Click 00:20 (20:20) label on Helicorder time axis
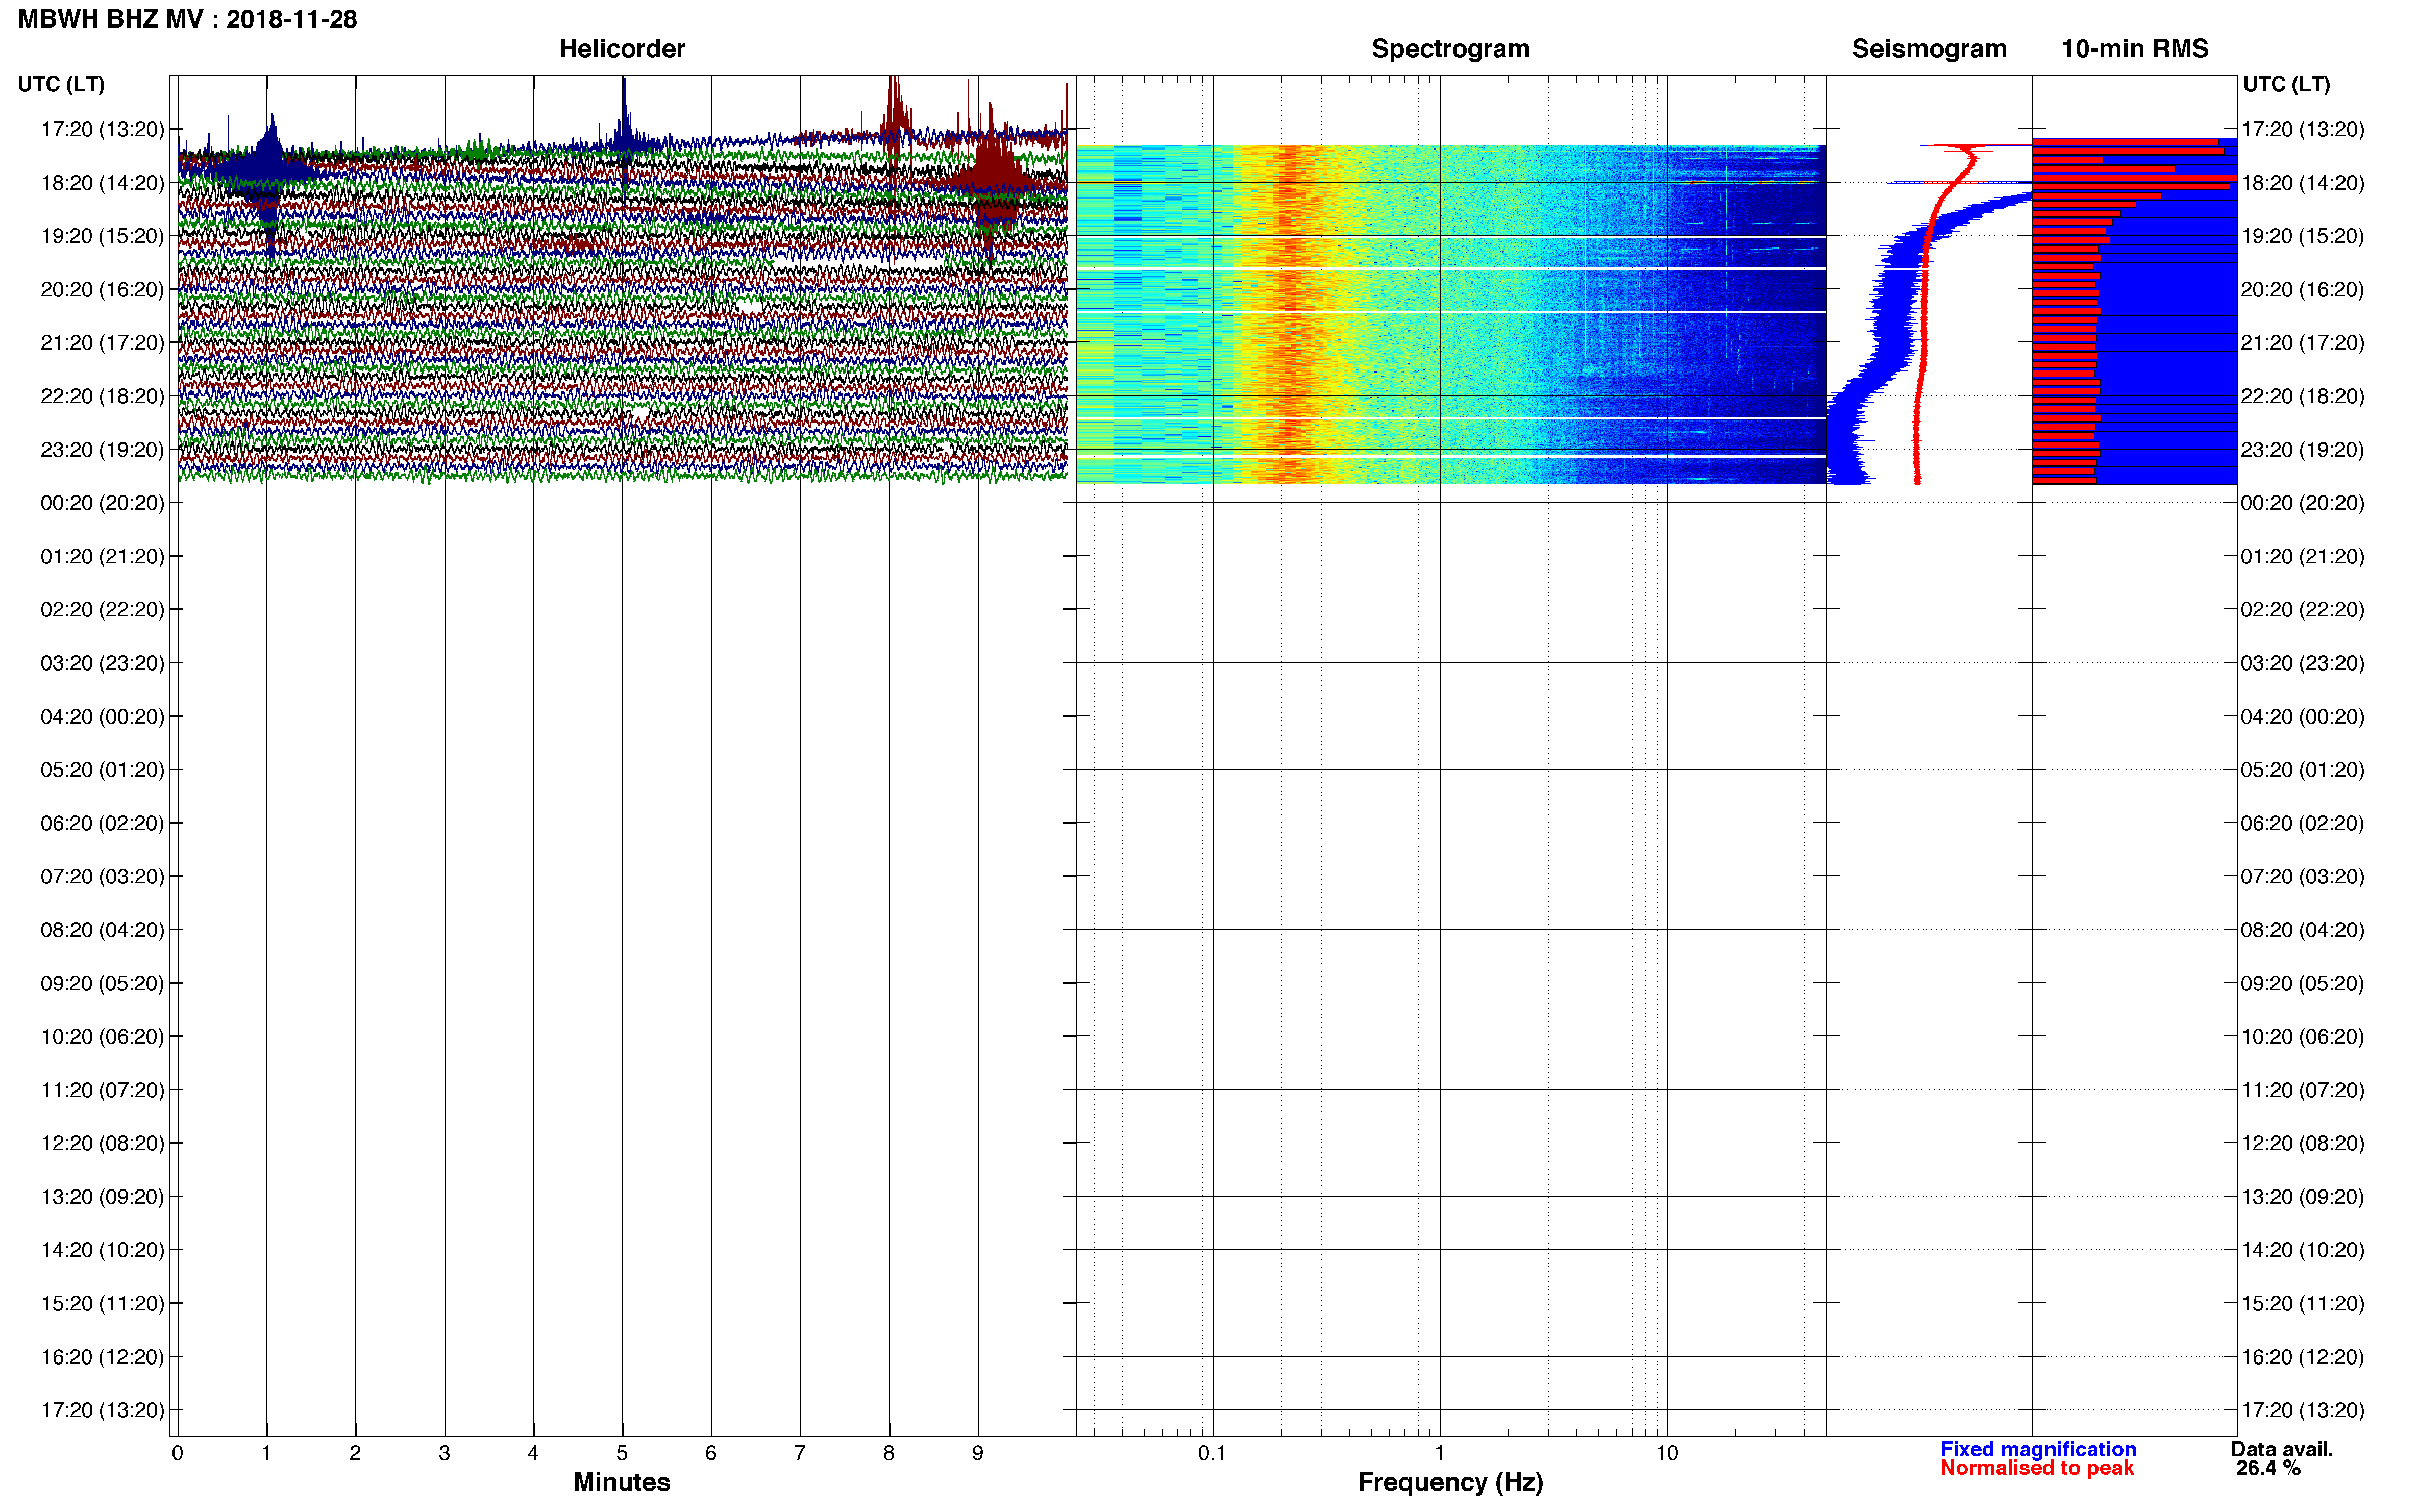 [x=102, y=503]
